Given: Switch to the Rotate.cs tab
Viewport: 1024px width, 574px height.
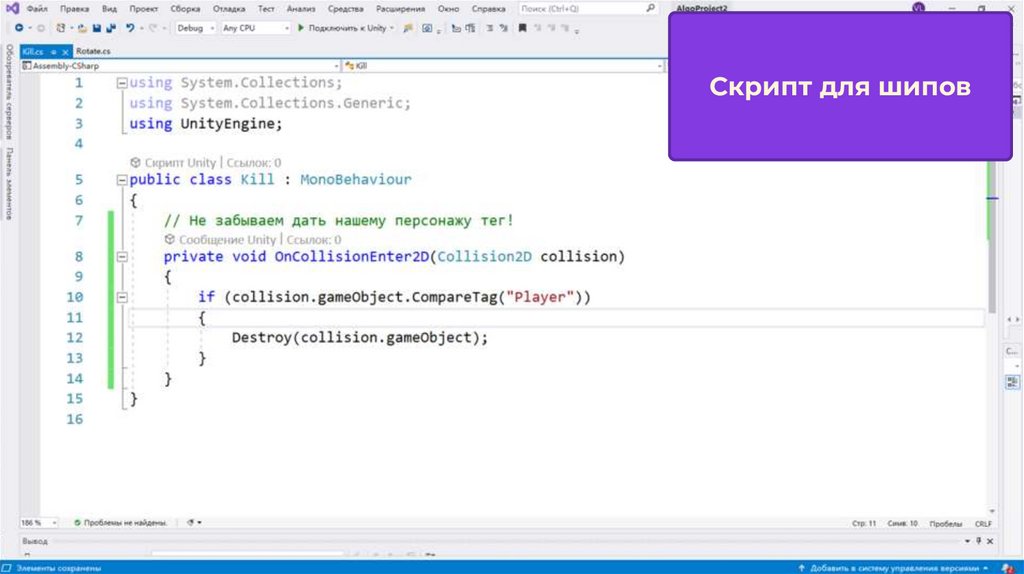Looking at the screenshot, I should pyautogui.click(x=93, y=50).
